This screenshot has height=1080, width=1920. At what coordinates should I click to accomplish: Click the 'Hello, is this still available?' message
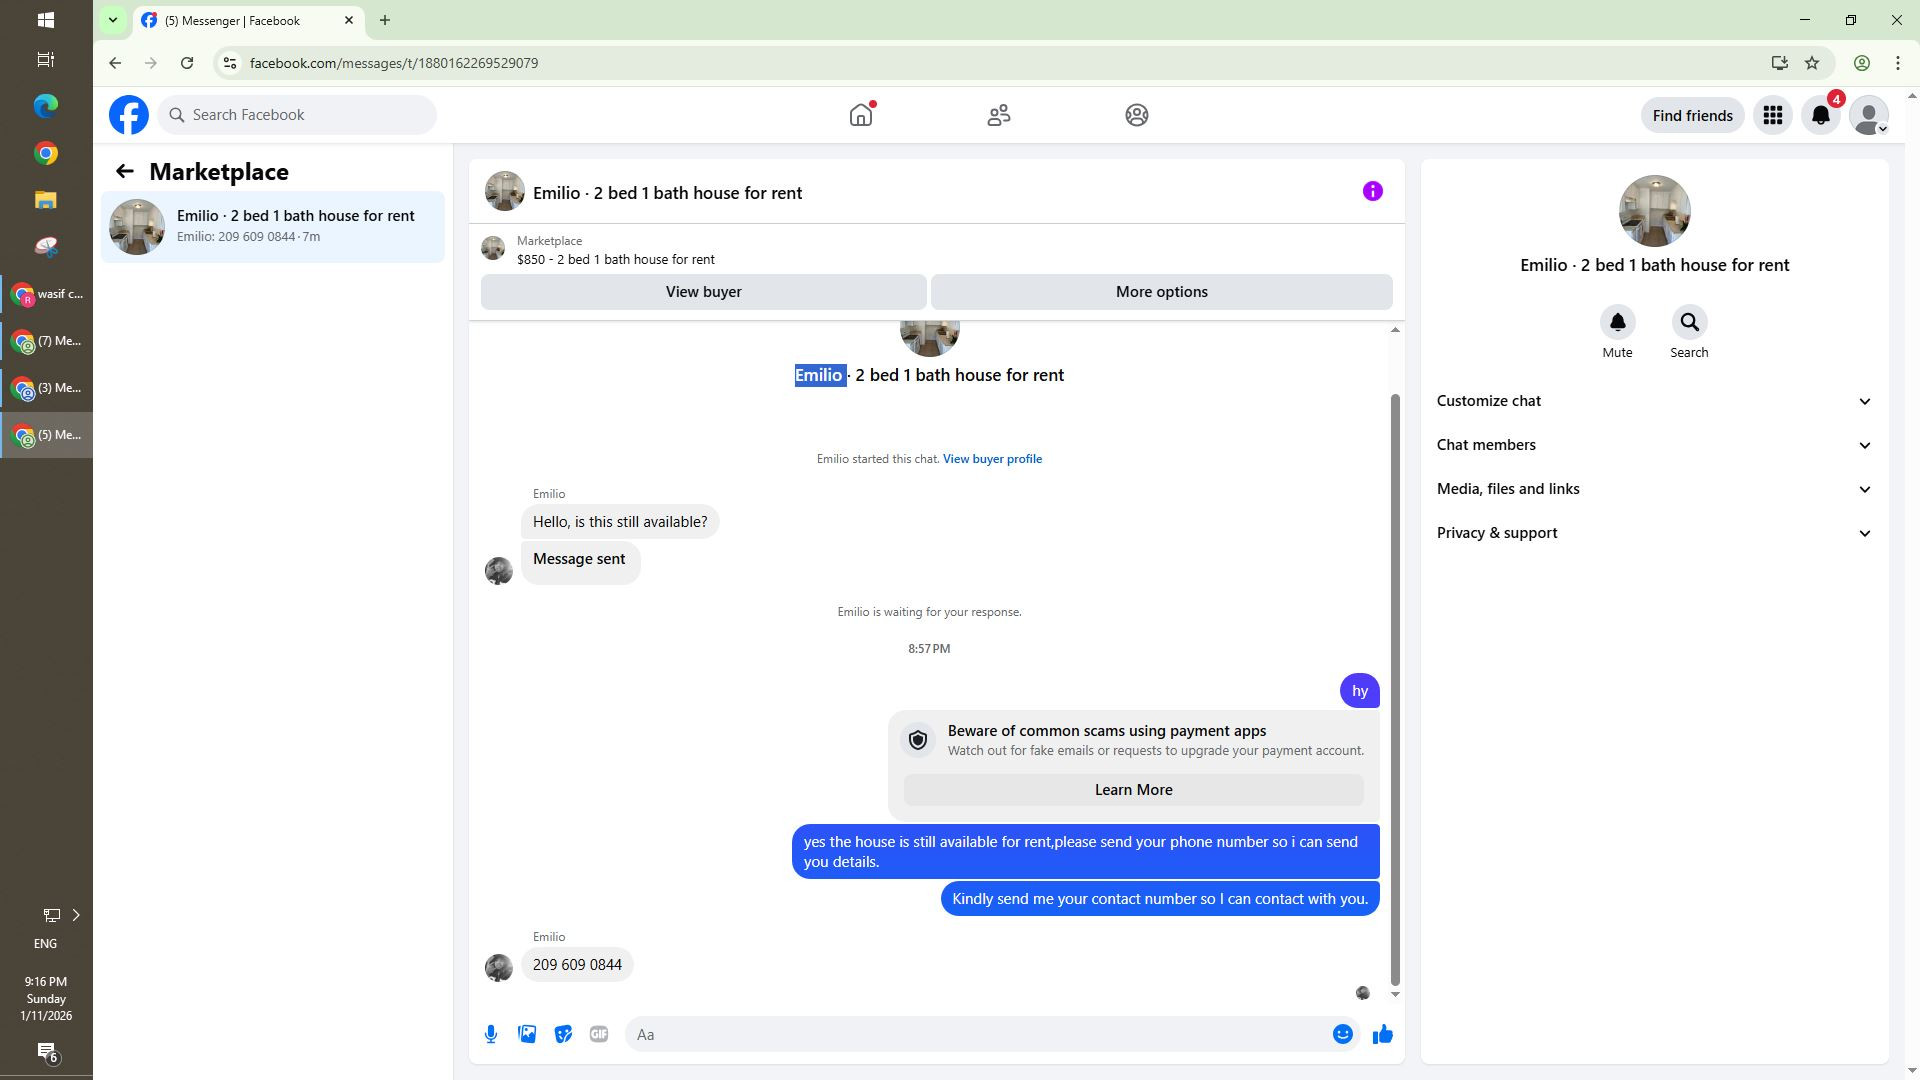pos(620,522)
